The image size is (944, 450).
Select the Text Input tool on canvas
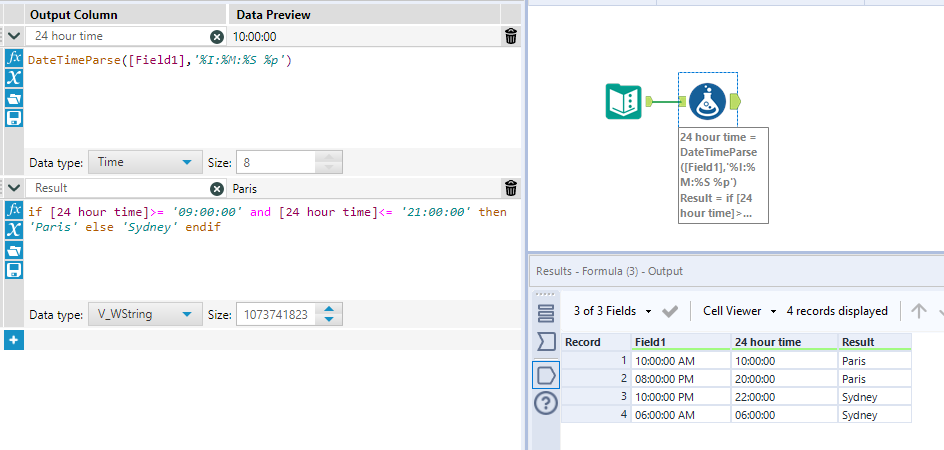tap(623, 102)
